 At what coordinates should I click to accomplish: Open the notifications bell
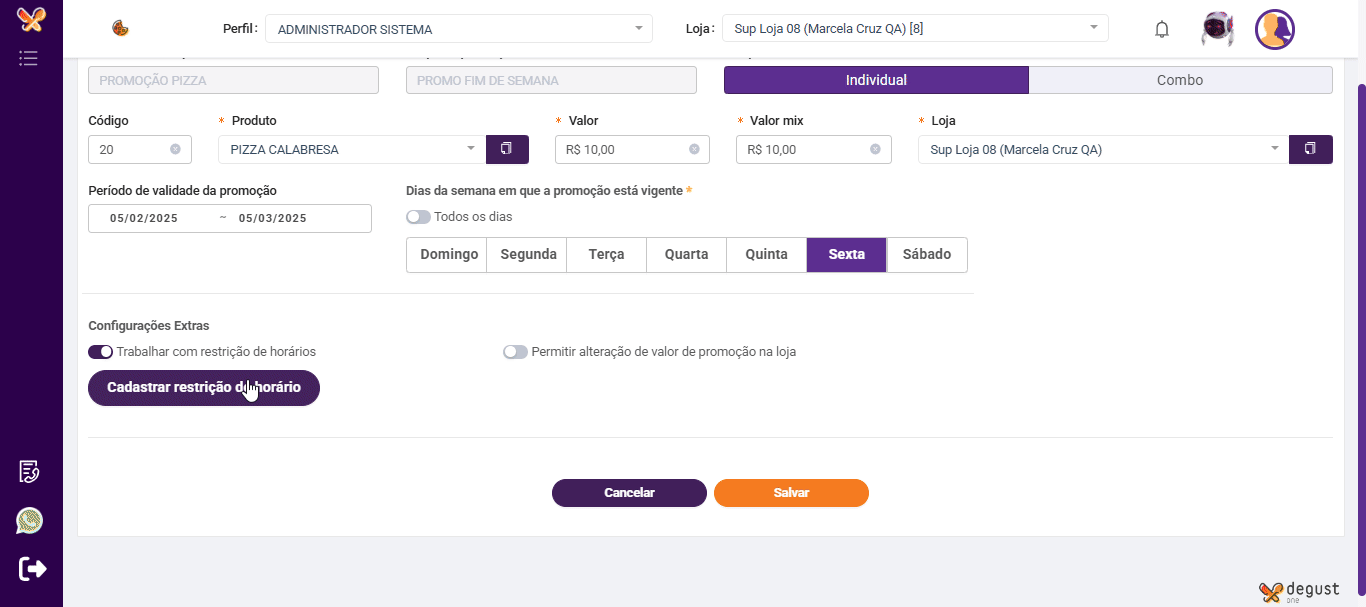(1161, 29)
